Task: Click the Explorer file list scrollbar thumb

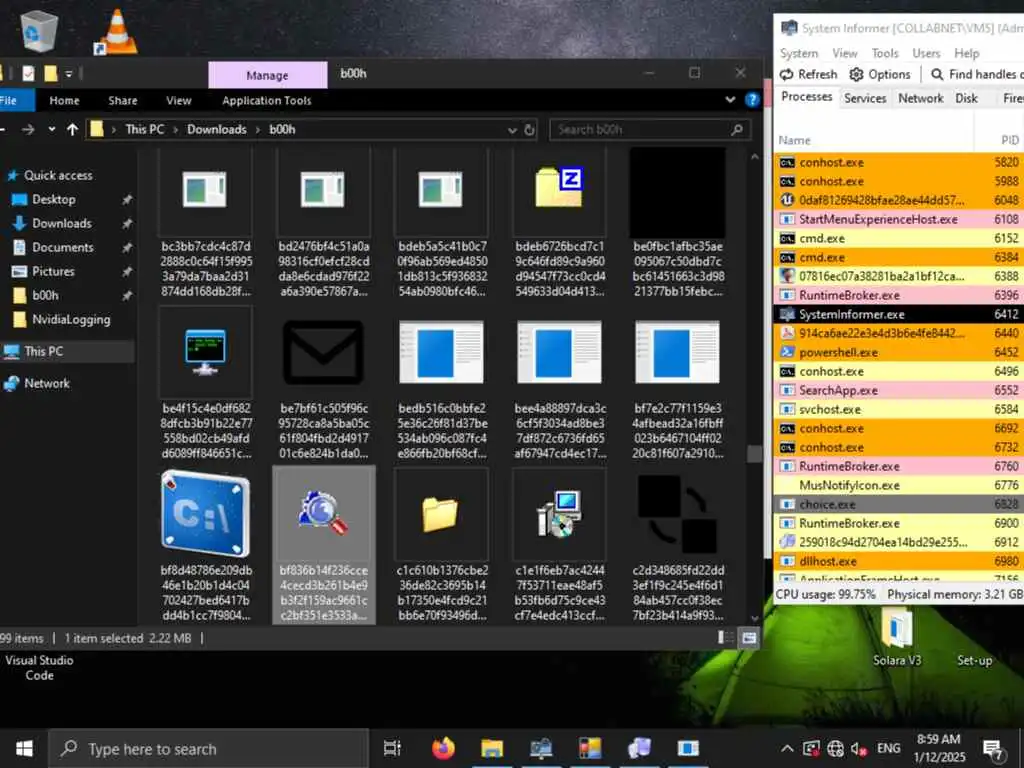Action: click(754, 454)
